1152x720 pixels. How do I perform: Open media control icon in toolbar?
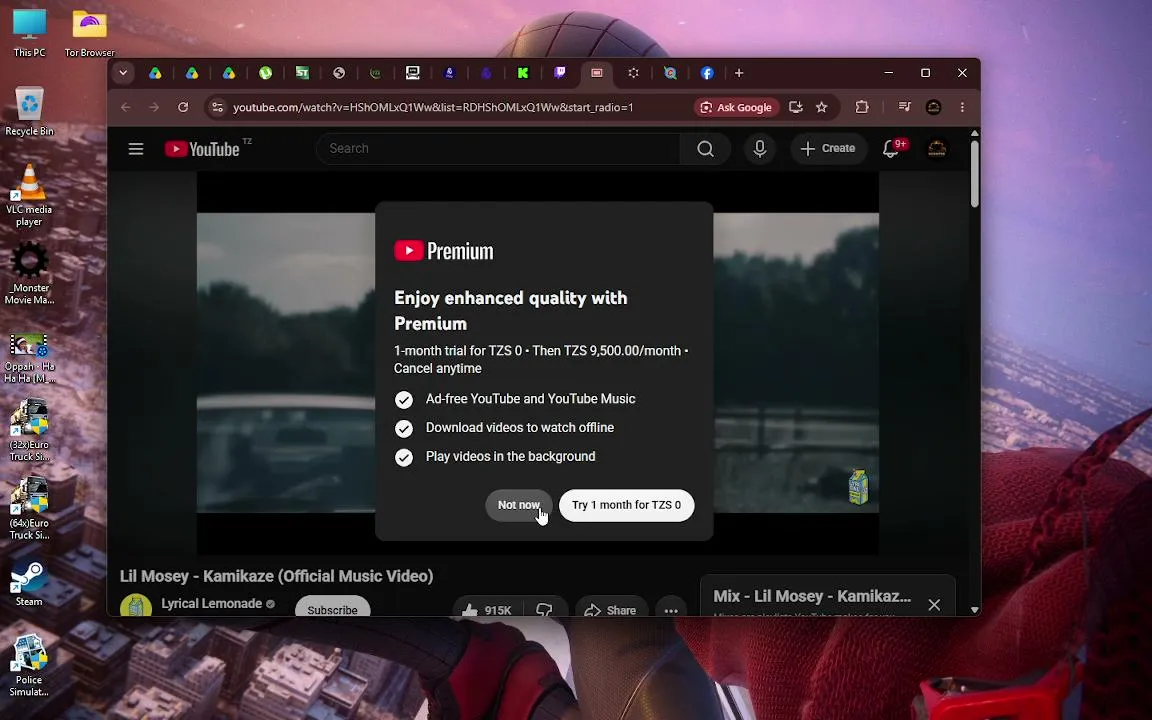(904, 107)
